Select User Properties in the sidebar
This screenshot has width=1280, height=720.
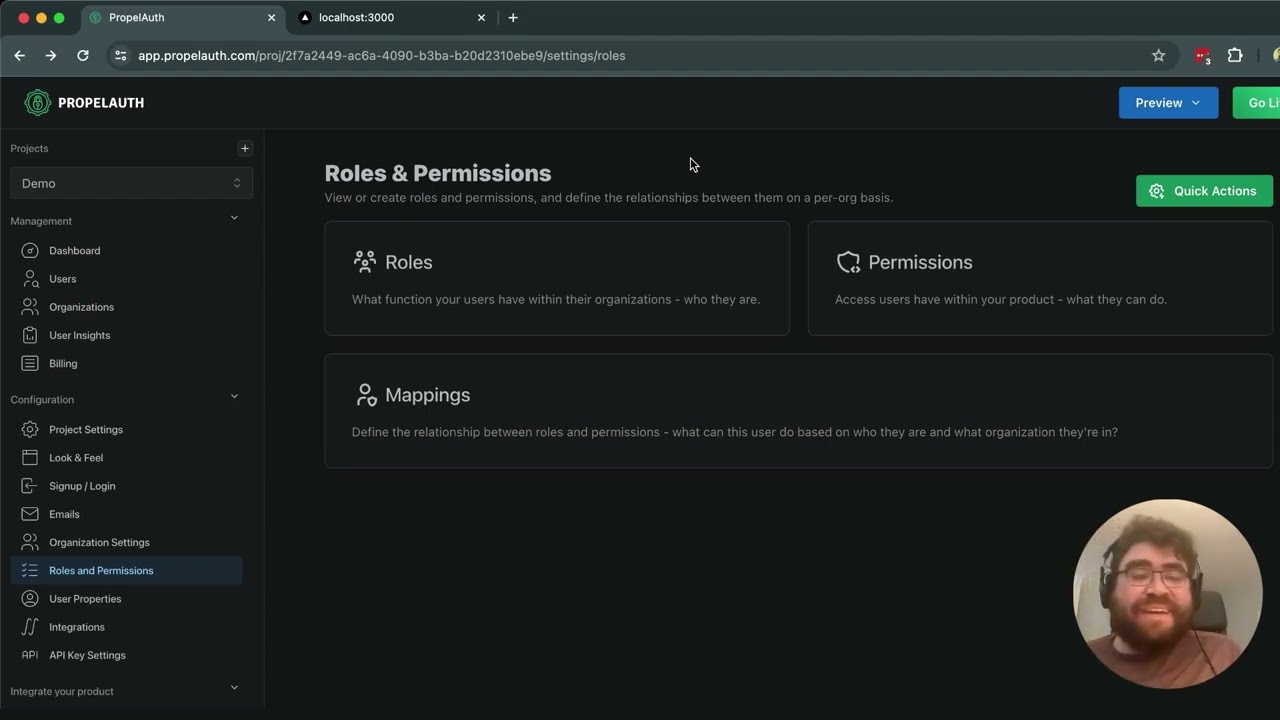pyautogui.click(x=126, y=599)
